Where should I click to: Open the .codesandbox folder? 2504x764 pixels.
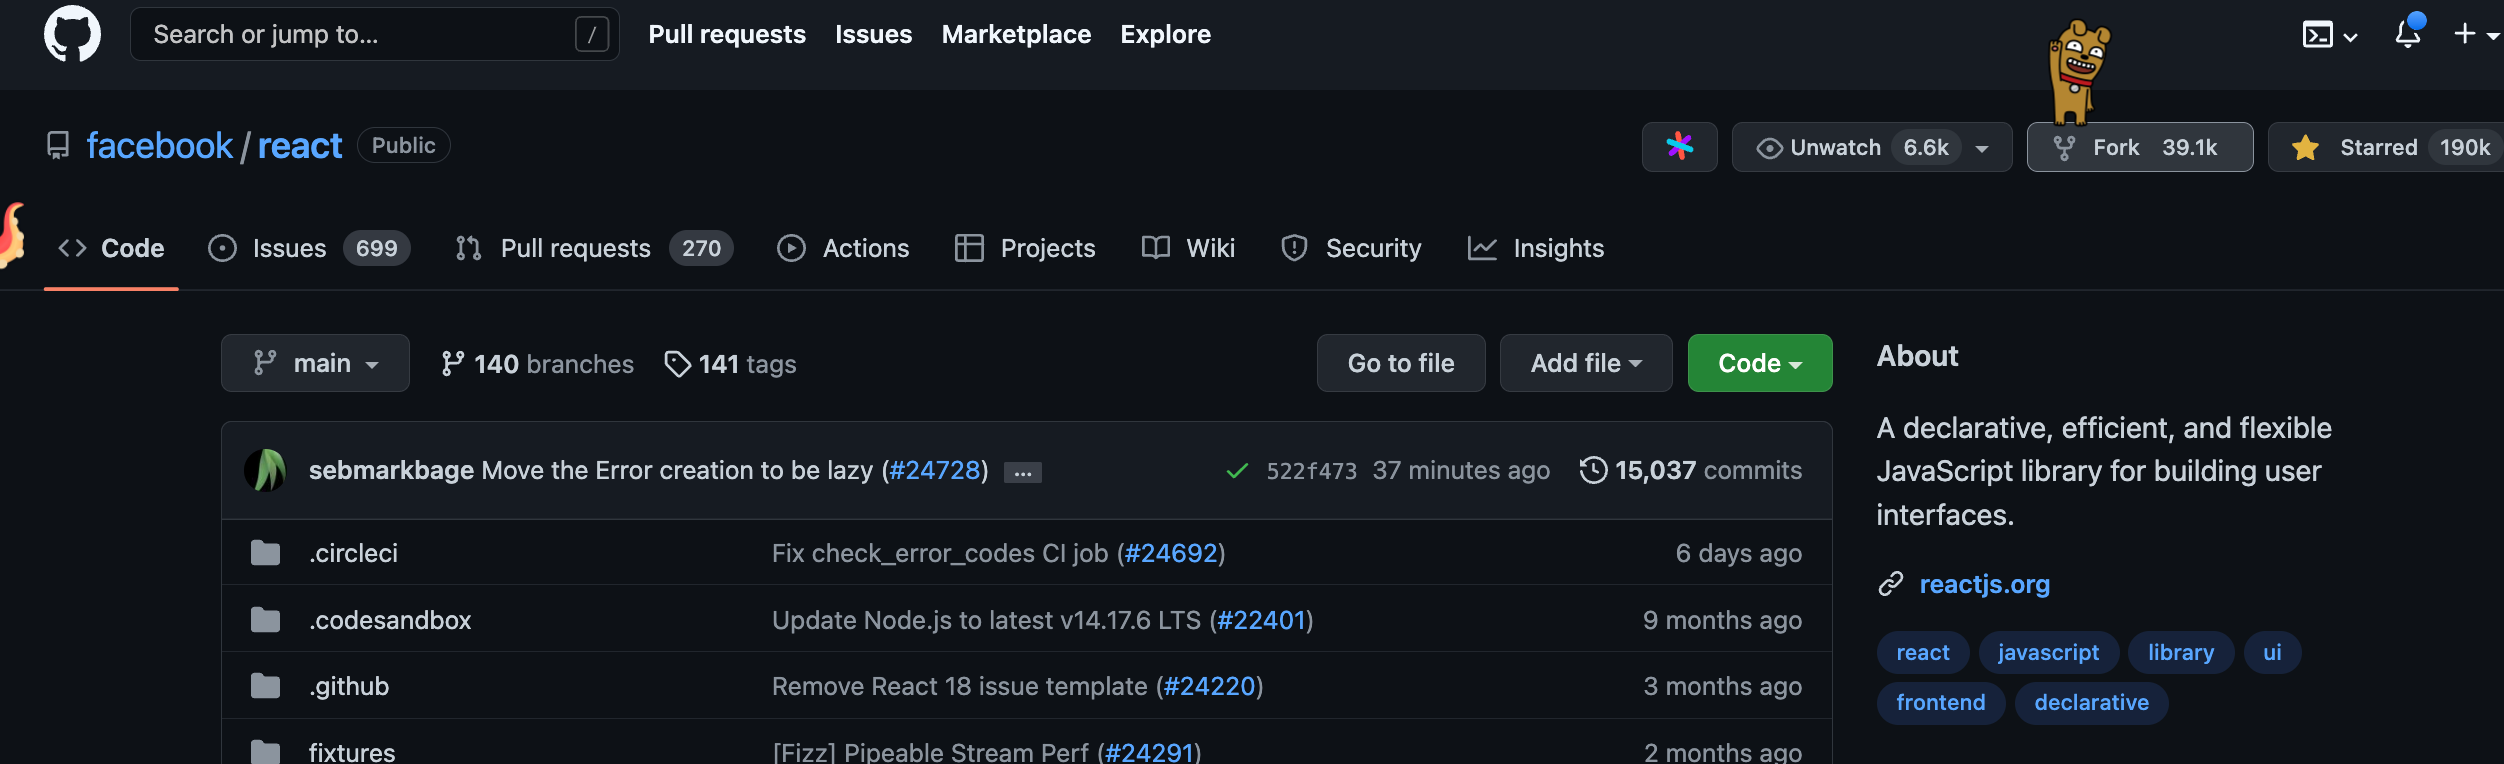point(390,620)
